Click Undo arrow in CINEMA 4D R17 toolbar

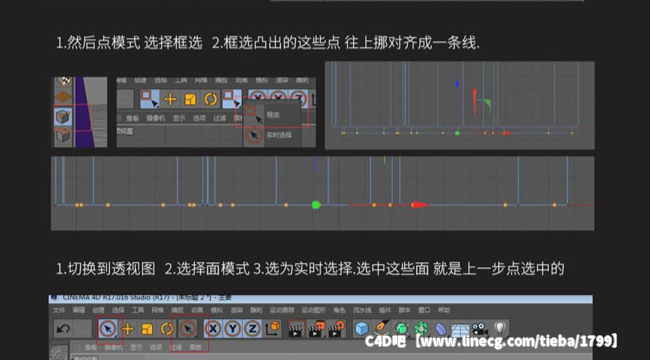[x=64, y=329]
